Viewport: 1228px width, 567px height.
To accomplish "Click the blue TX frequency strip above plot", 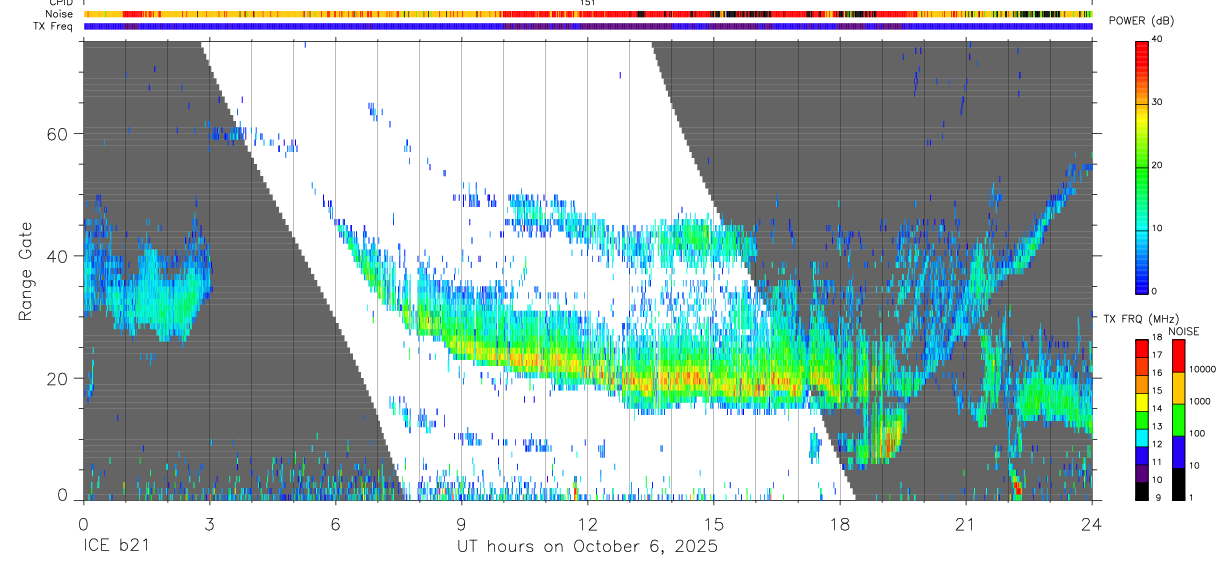I will click(x=587, y=26).
